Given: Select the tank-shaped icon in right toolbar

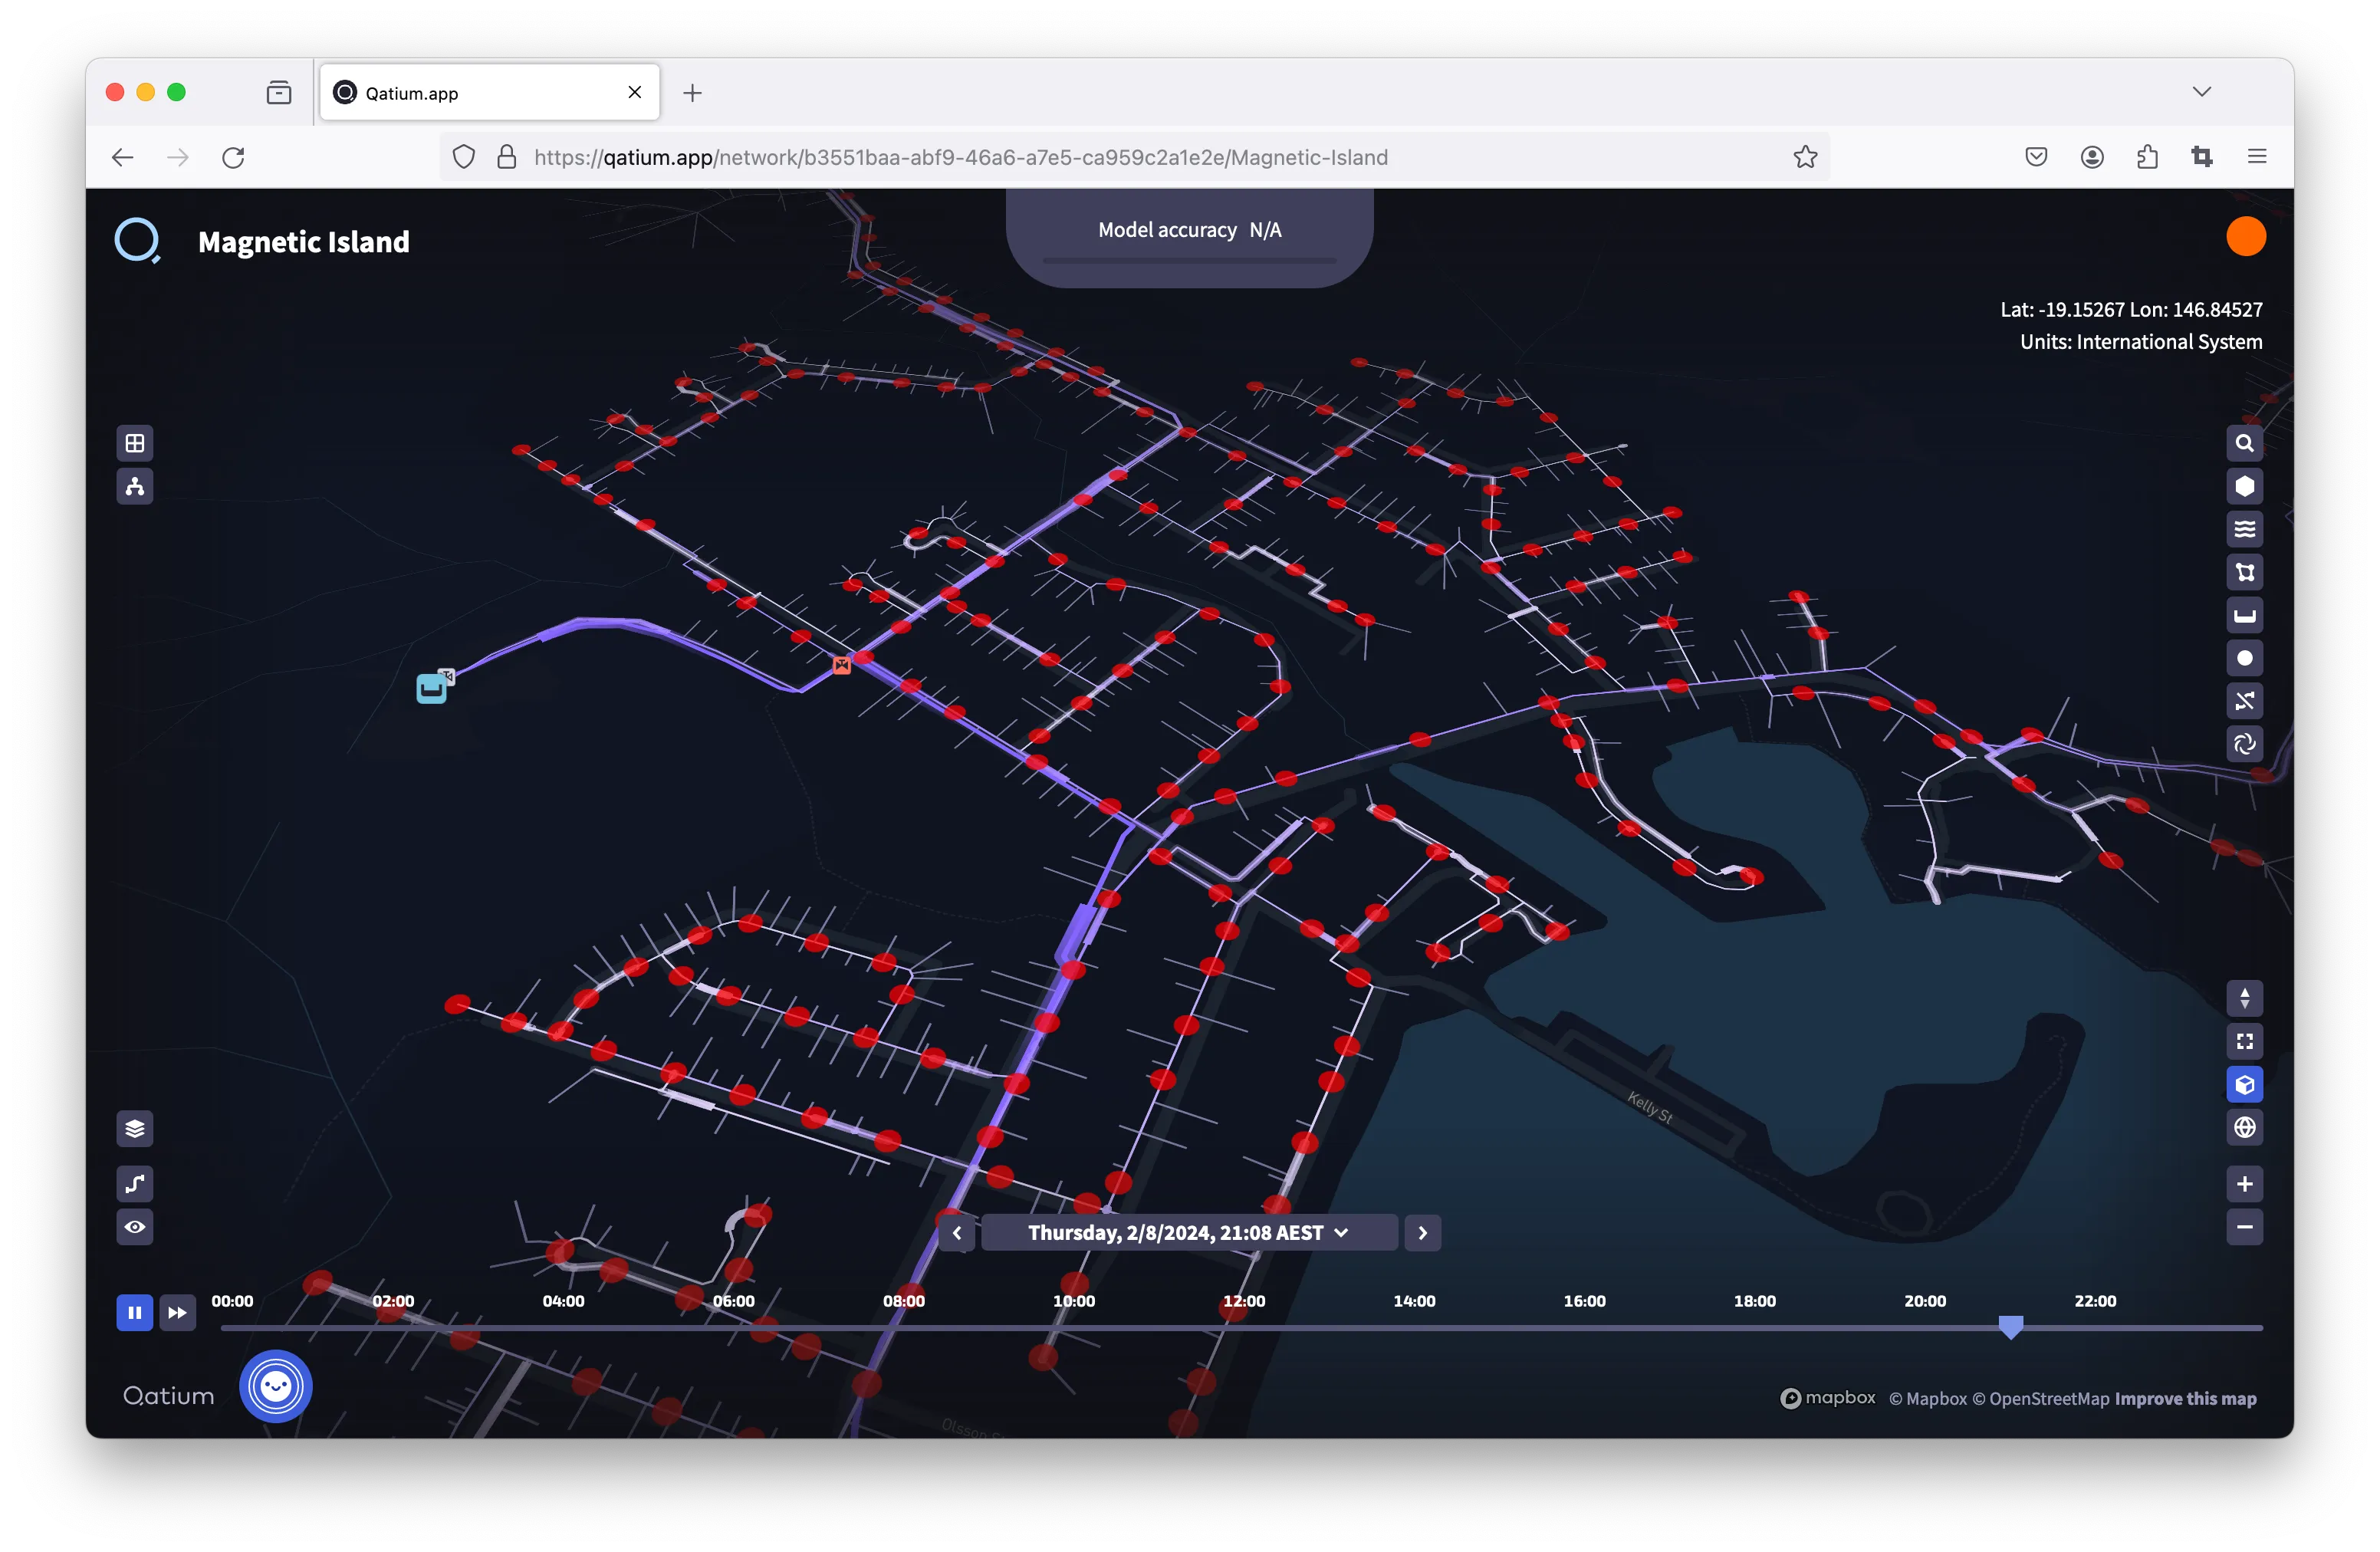Looking at the screenshot, I should coord(2244,616).
